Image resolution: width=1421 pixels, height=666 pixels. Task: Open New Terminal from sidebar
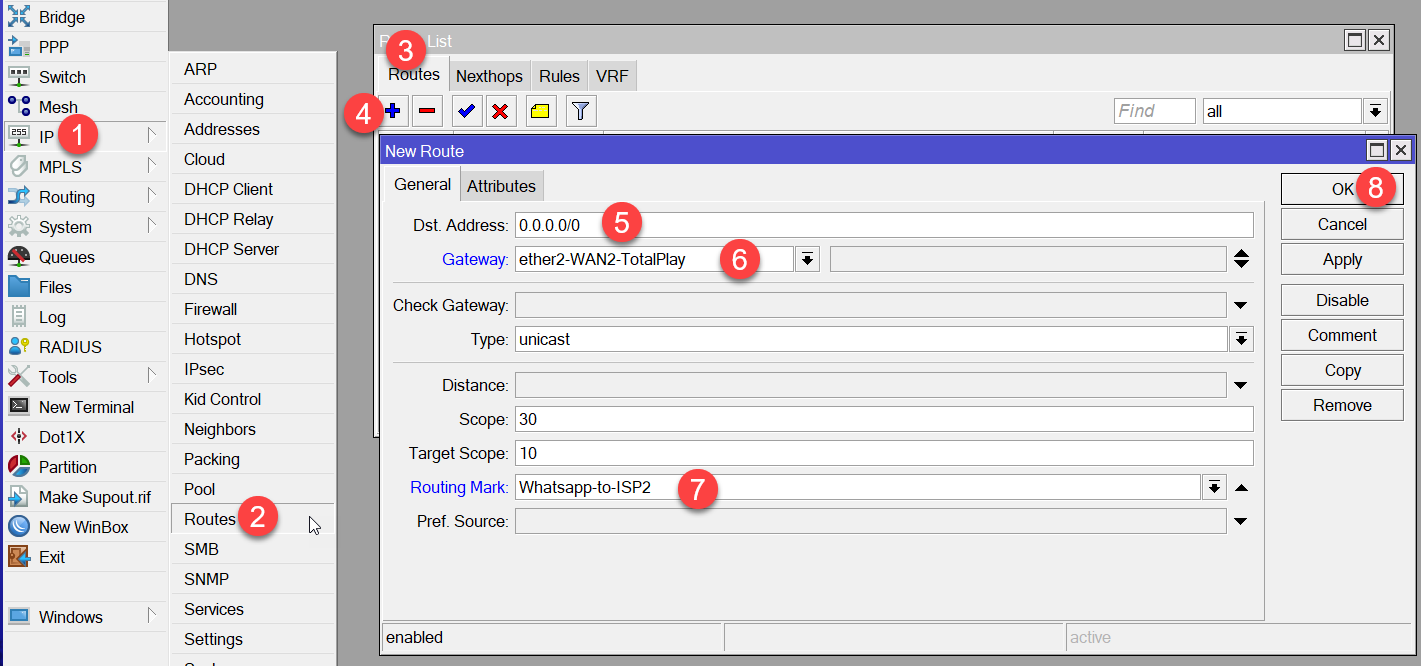click(x=86, y=407)
